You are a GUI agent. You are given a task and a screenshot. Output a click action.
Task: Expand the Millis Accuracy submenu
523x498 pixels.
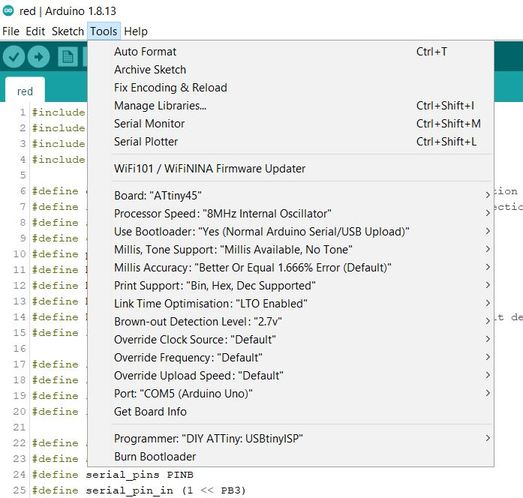point(291,268)
